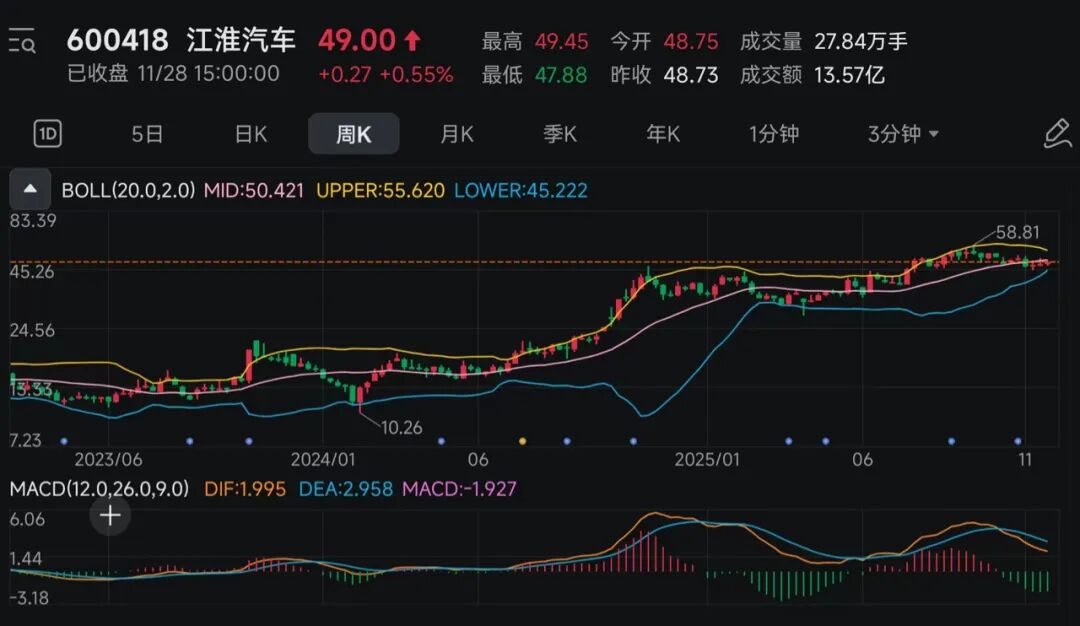Click the 今开 value 48.75

point(691,41)
